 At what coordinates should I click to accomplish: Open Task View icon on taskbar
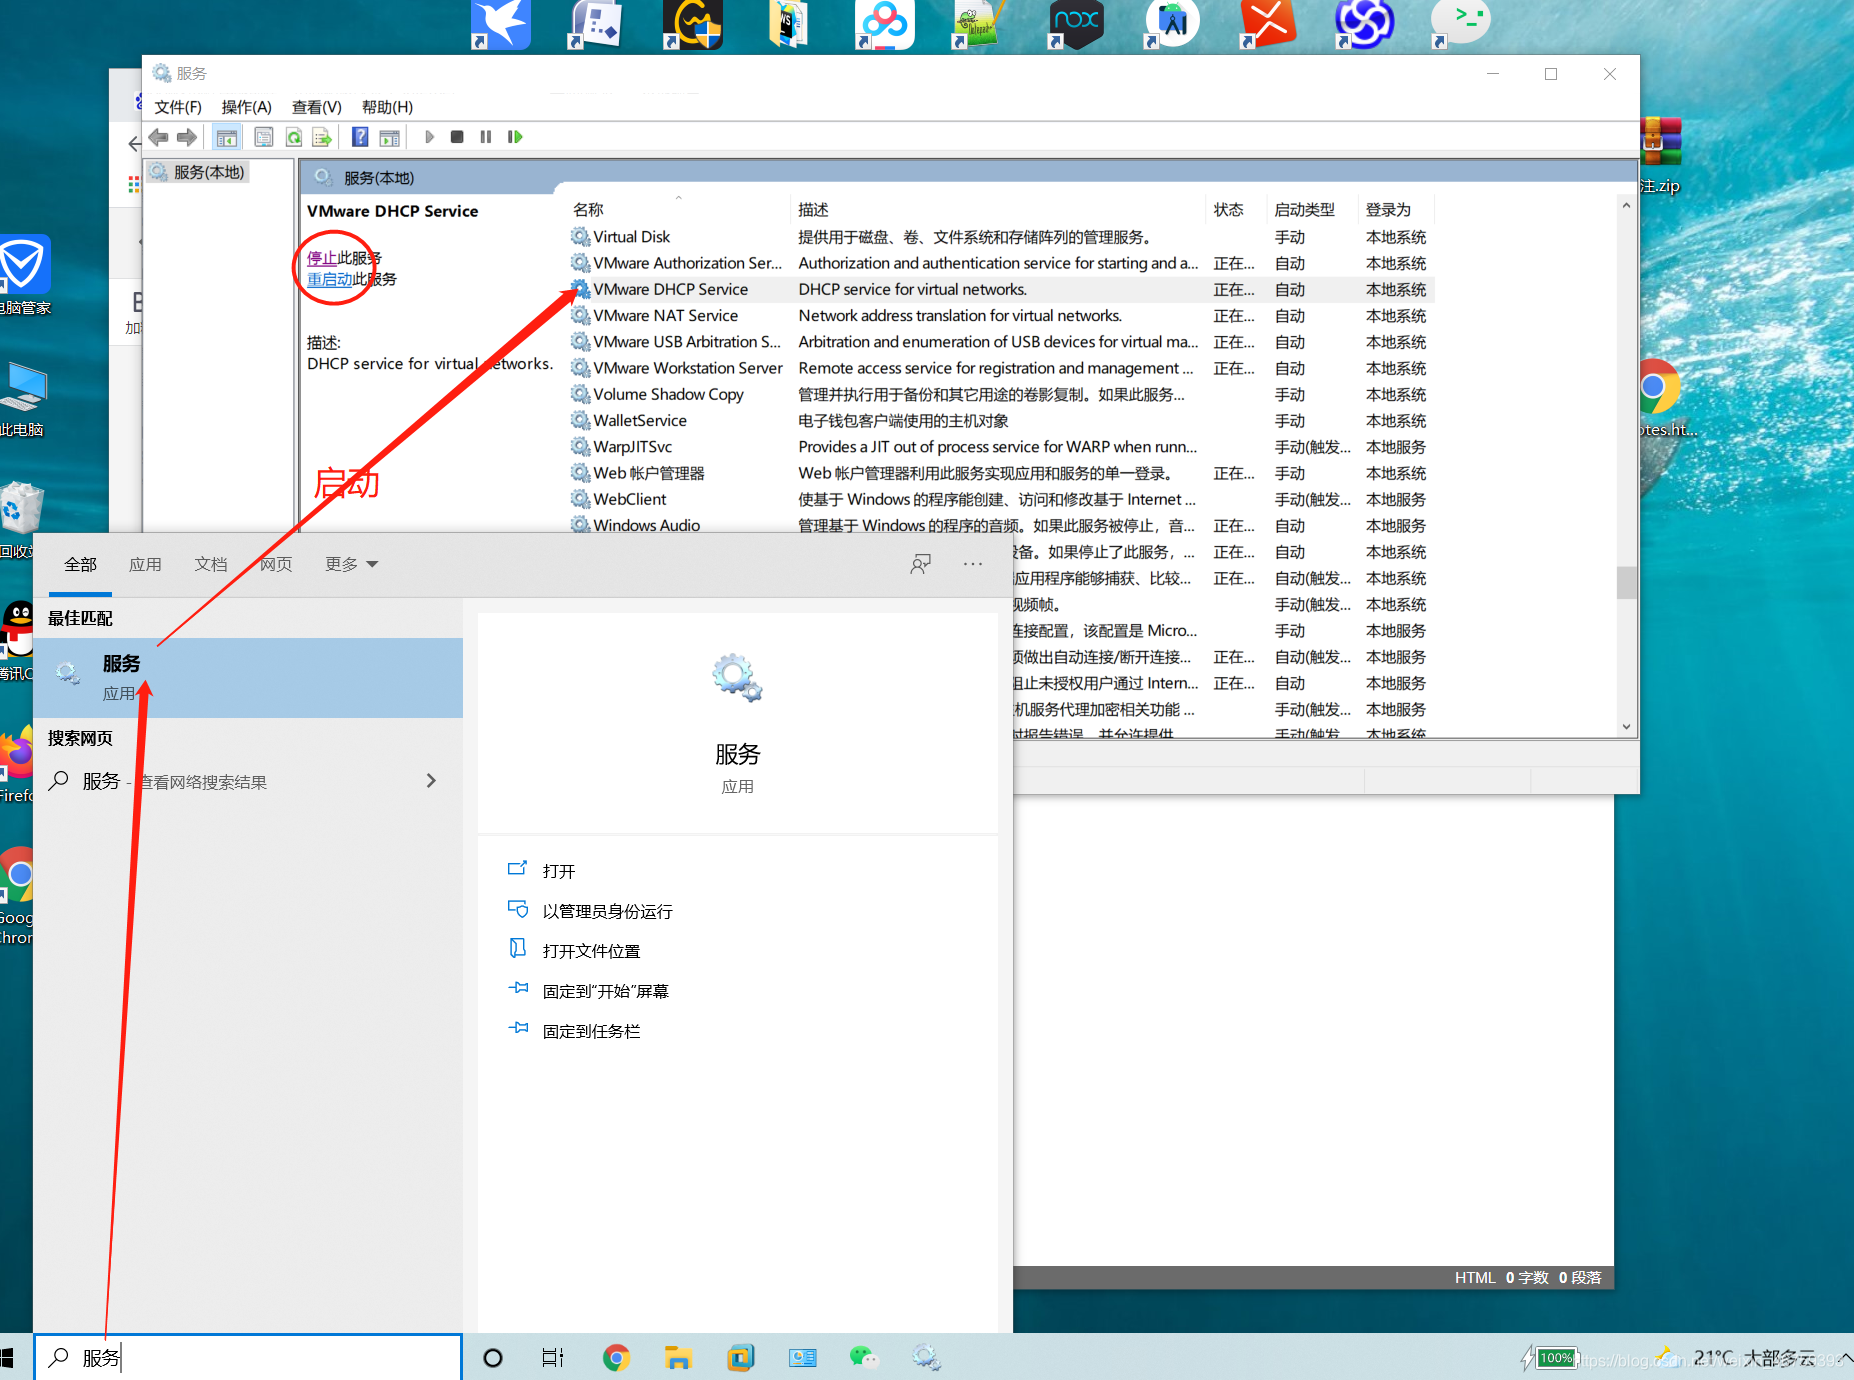coord(553,1357)
